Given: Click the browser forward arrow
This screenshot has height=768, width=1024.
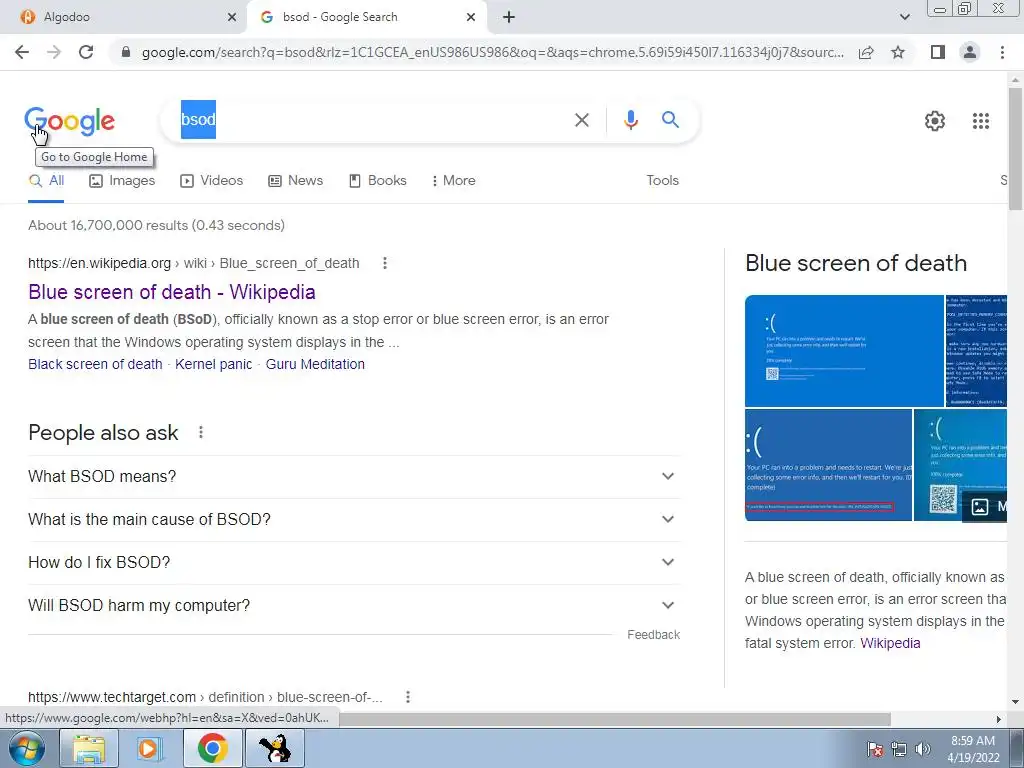Looking at the screenshot, I should [54, 52].
